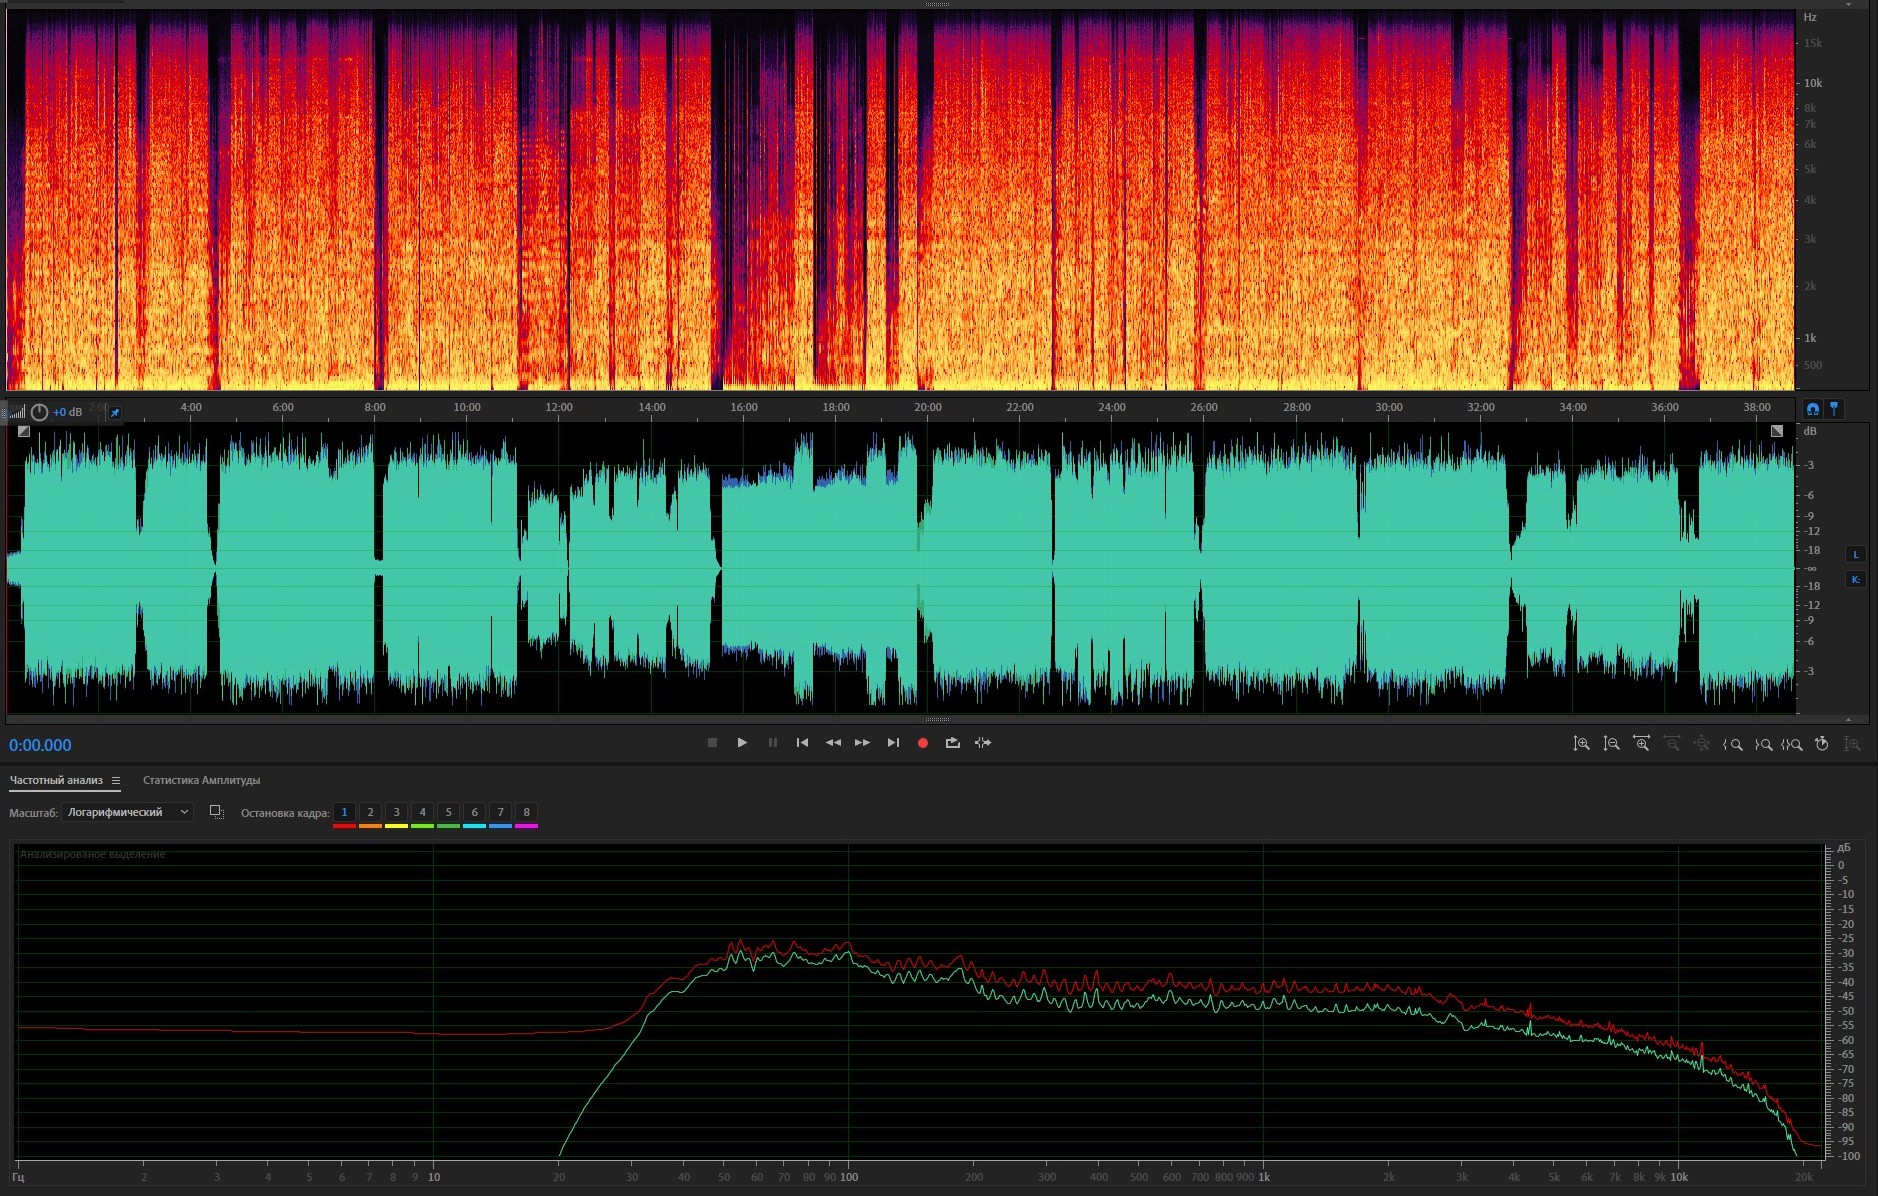
Task: Toggle the HUD pin icon
Action: coord(115,412)
